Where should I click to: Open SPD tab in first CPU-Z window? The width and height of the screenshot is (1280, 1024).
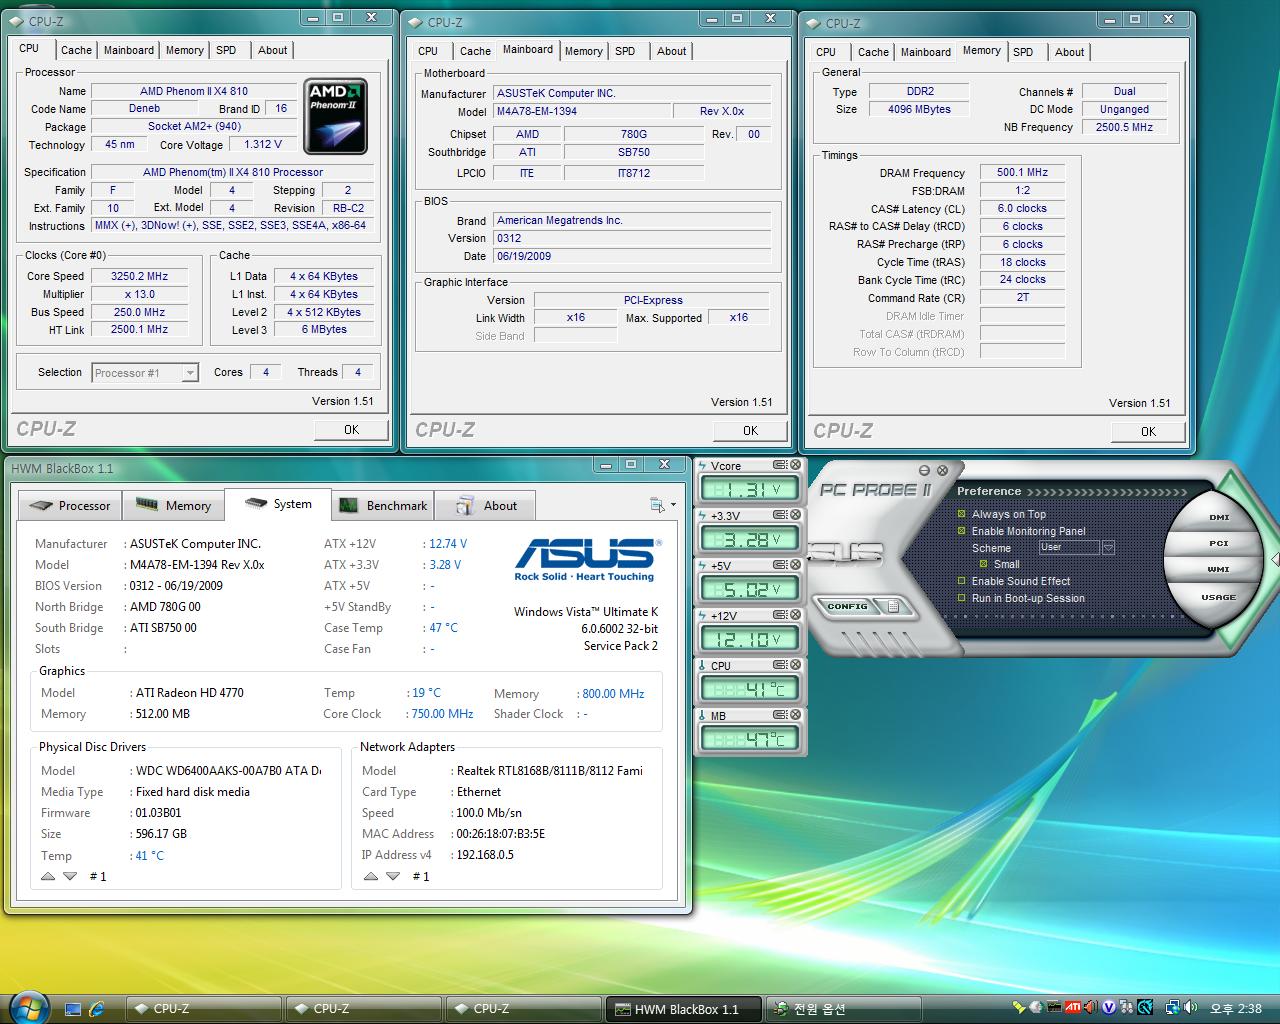click(x=227, y=50)
